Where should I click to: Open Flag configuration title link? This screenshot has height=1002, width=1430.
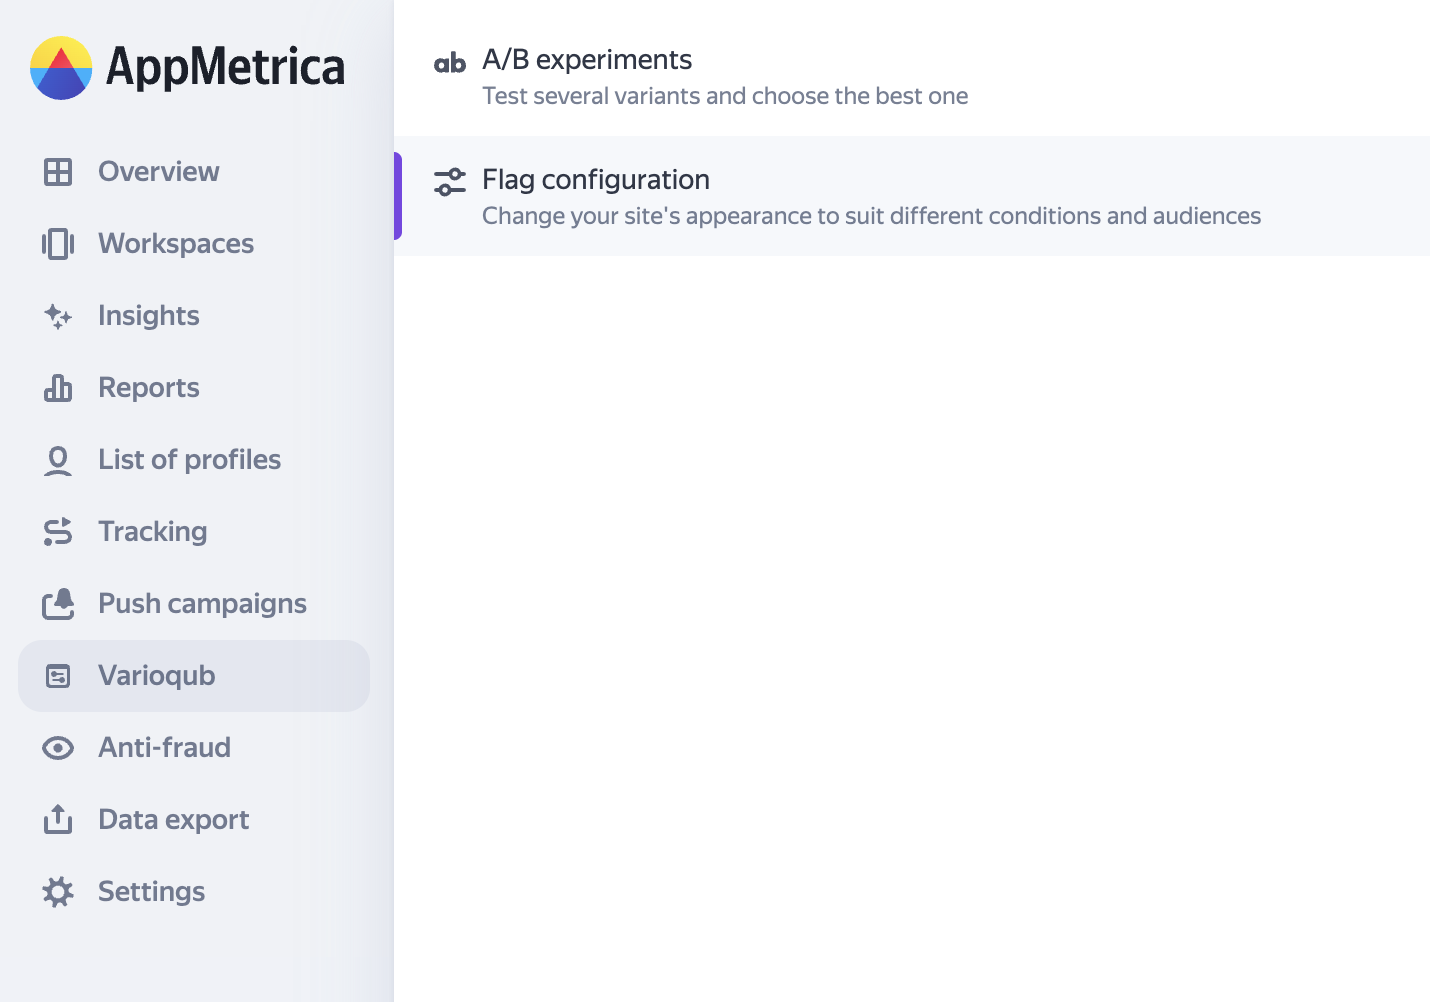(x=596, y=180)
